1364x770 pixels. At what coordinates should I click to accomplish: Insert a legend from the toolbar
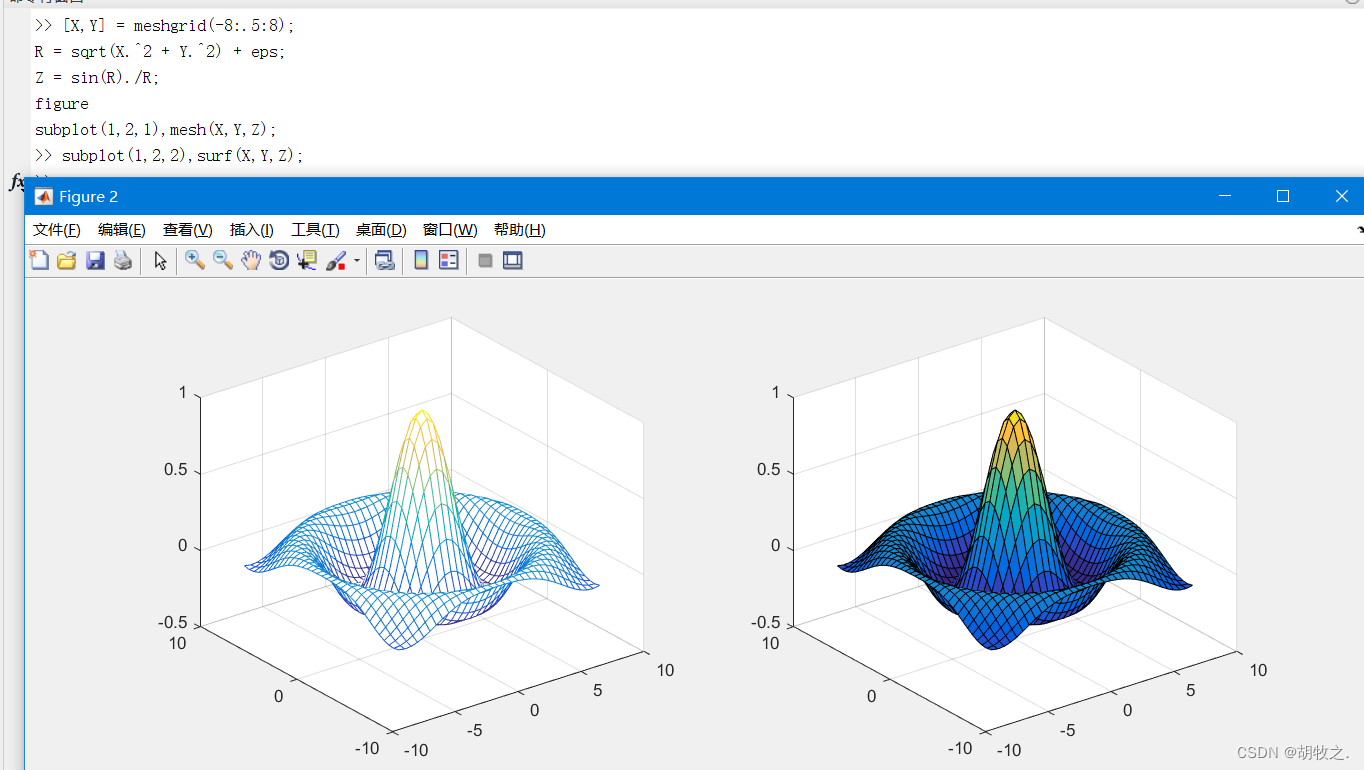pos(449,261)
